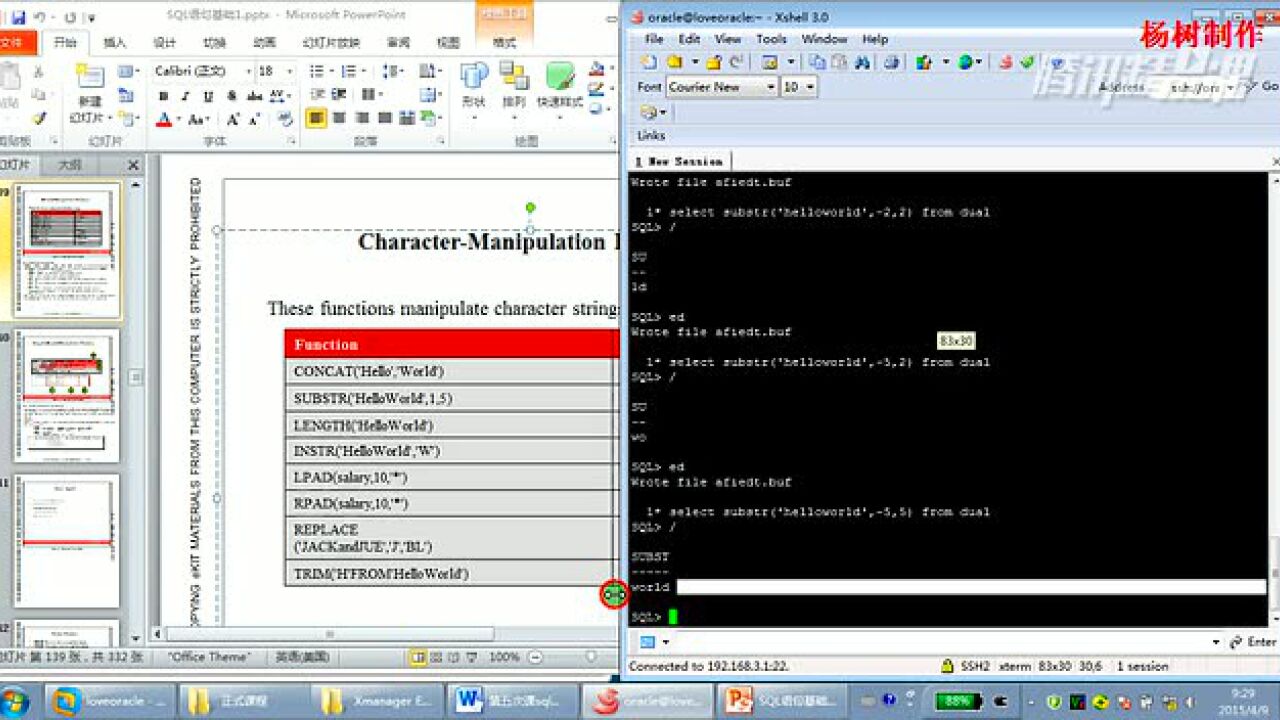Image resolution: width=1280 pixels, height=720 pixels.
Task: Select the first slide thumbnail in panel
Action: (67, 250)
